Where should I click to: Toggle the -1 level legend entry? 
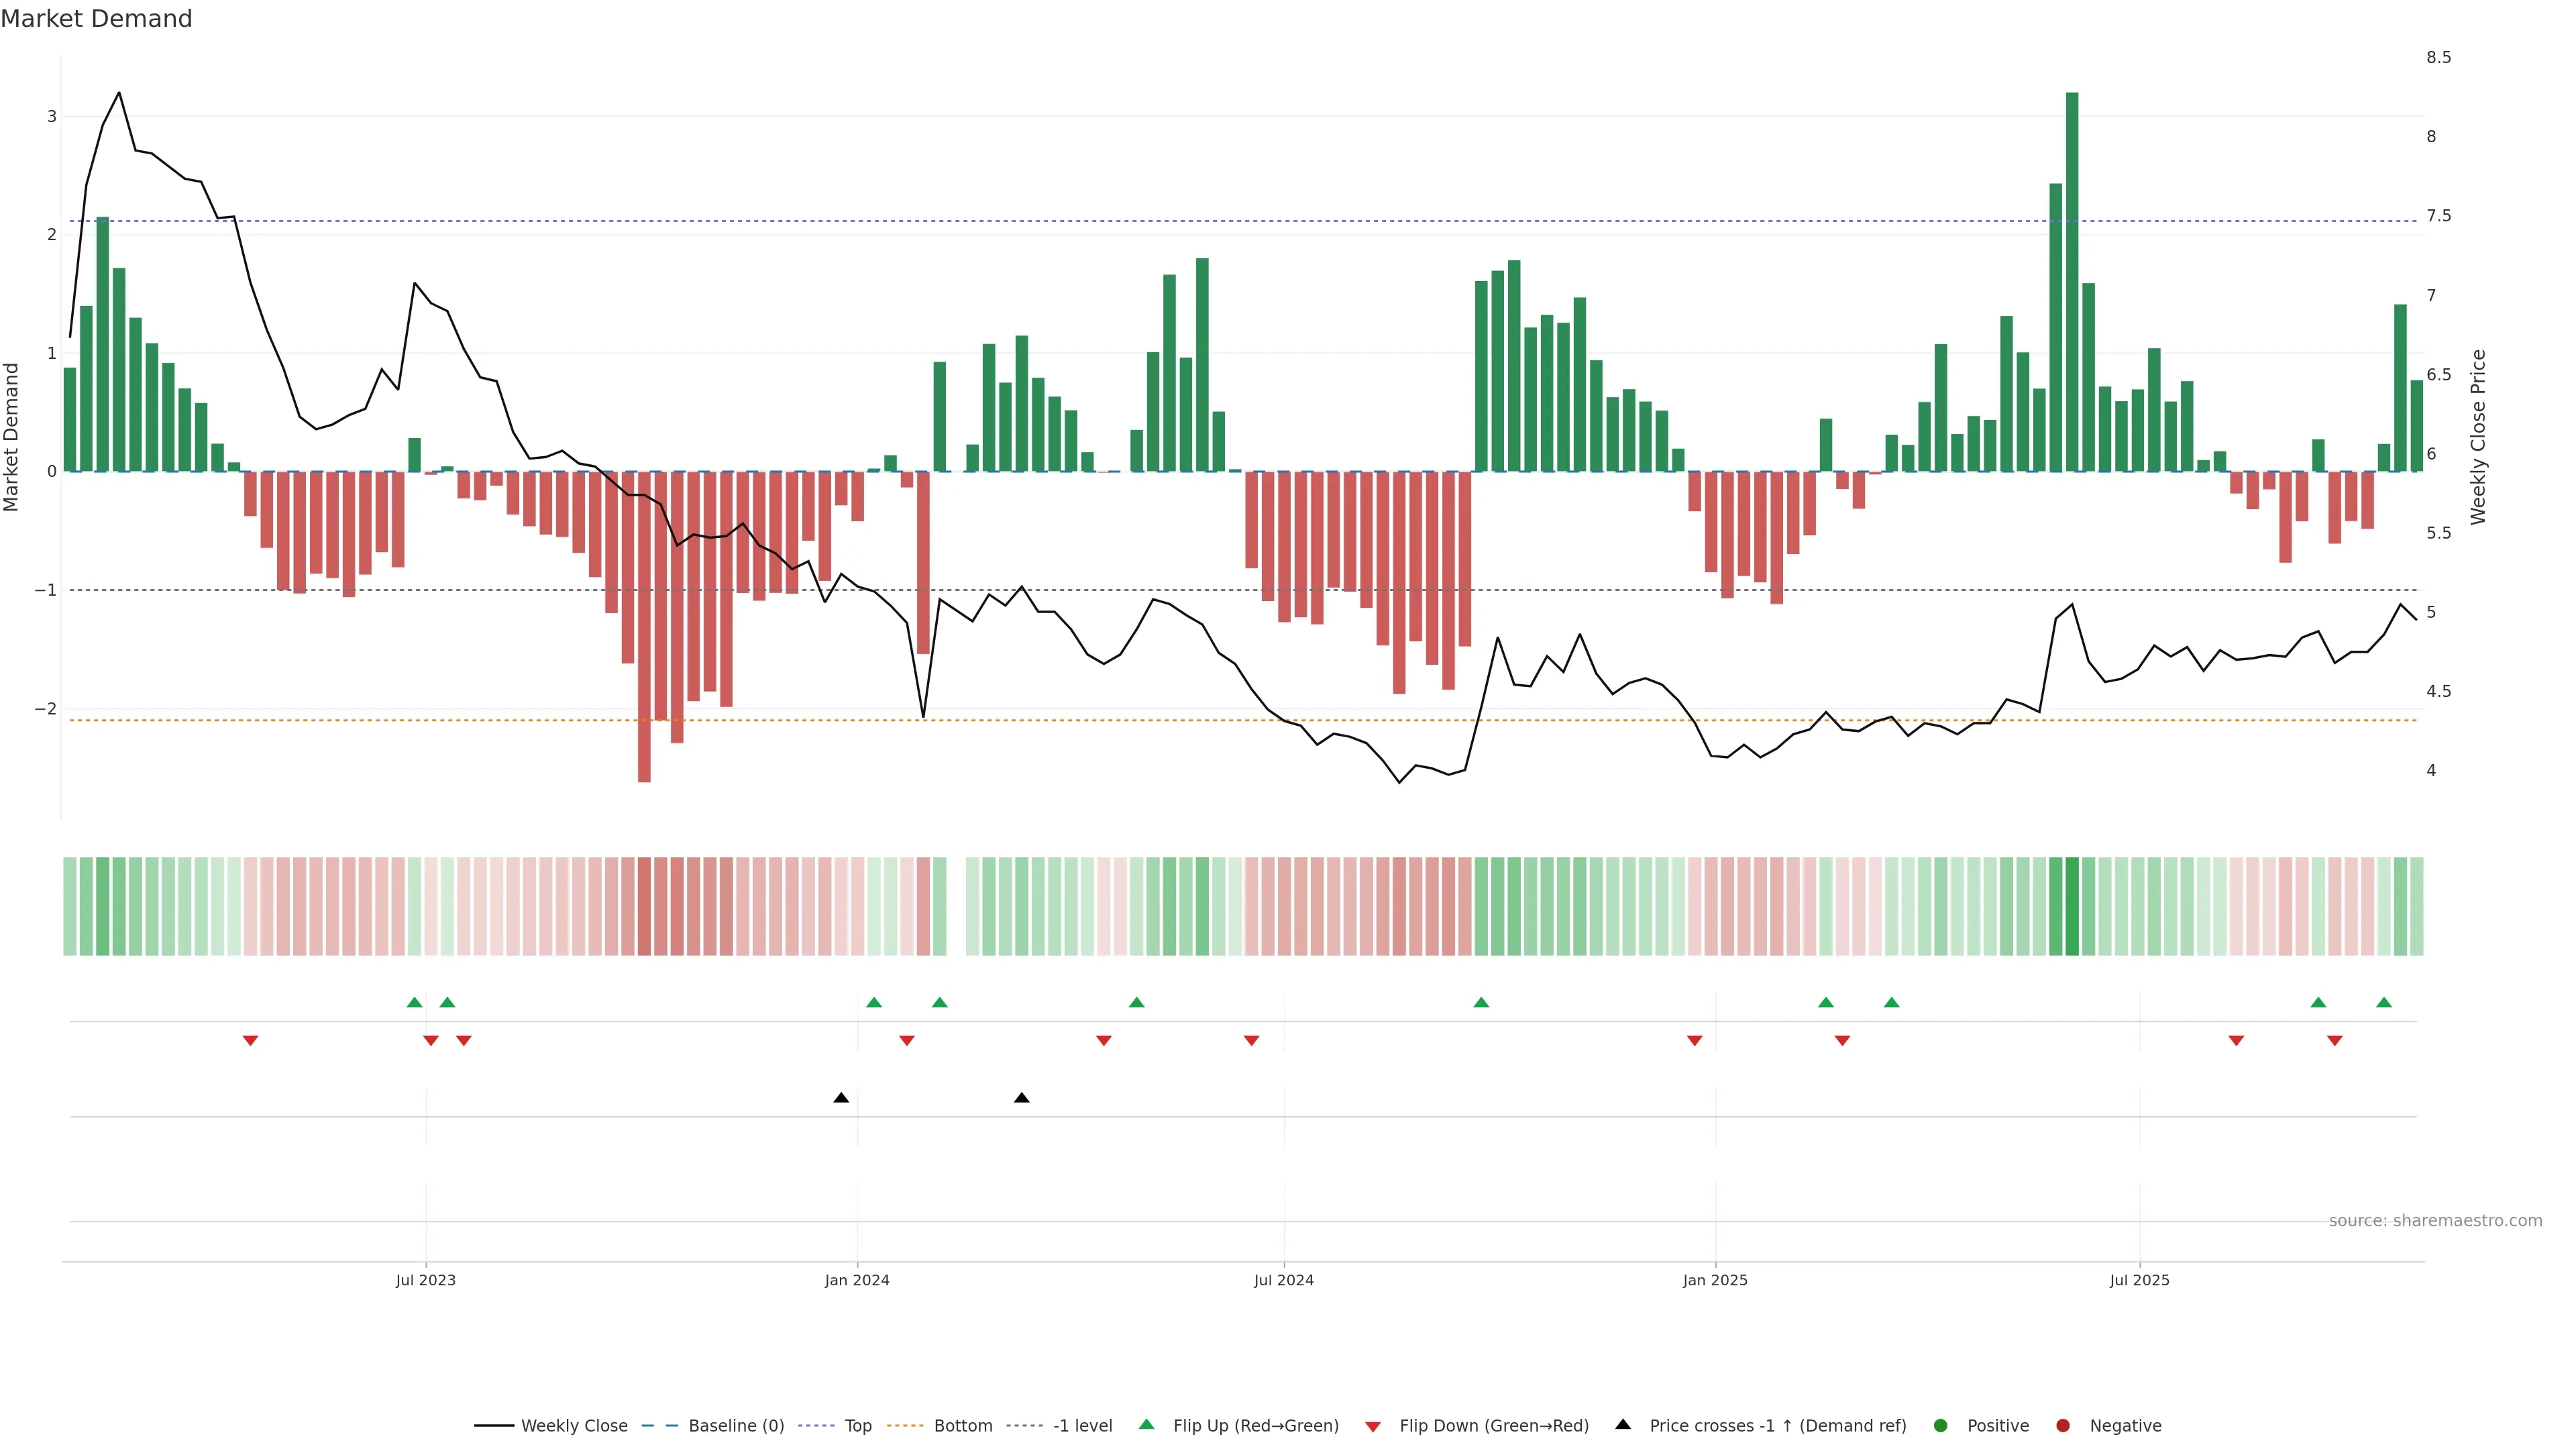[1082, 1426]
